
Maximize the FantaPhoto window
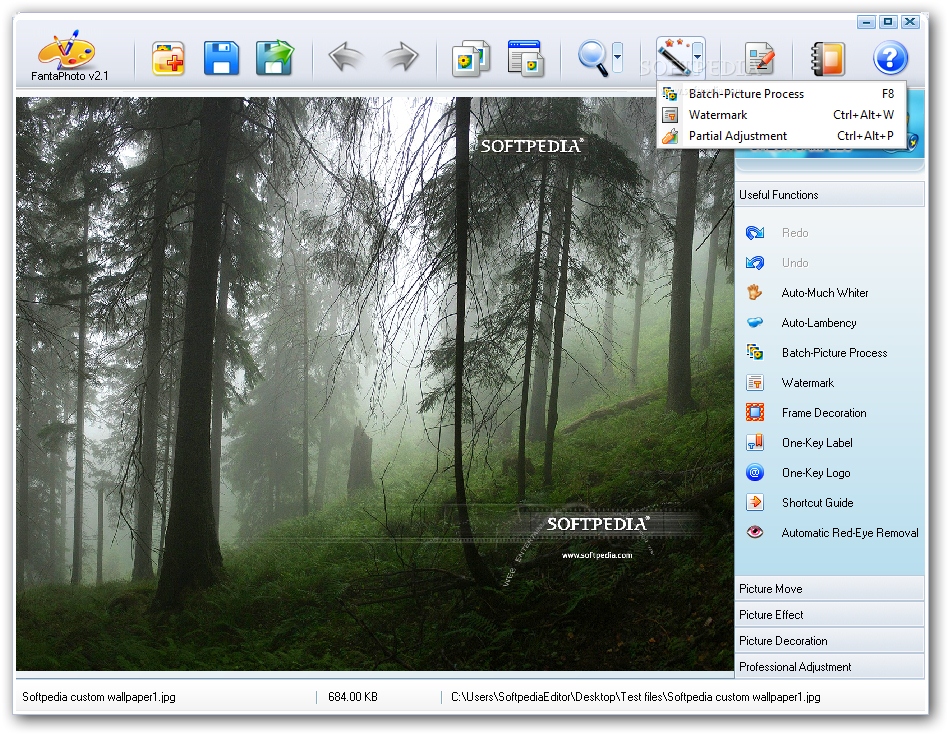888,22
